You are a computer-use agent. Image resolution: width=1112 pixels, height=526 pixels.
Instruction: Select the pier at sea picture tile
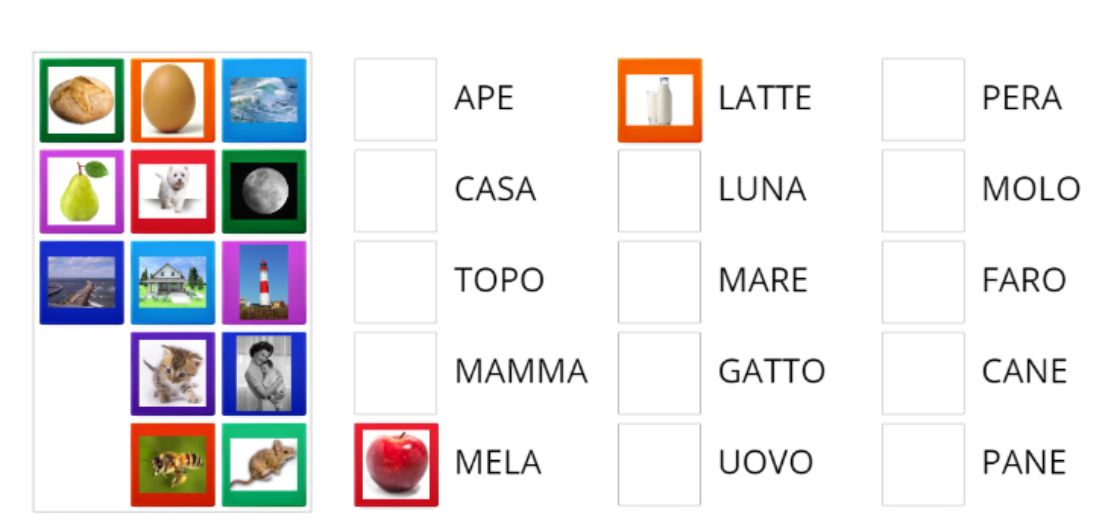[82, 283]
